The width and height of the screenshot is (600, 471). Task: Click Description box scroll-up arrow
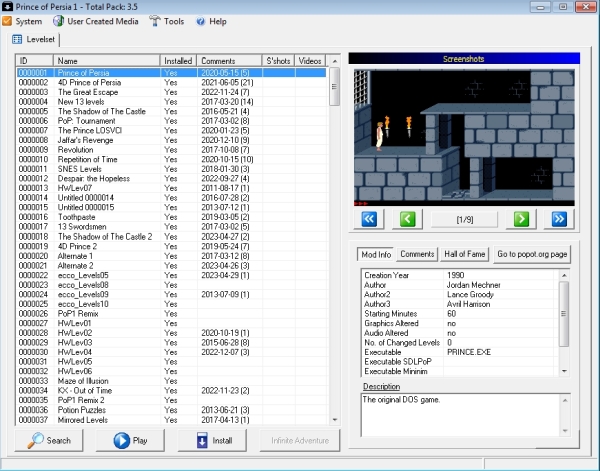565,400
